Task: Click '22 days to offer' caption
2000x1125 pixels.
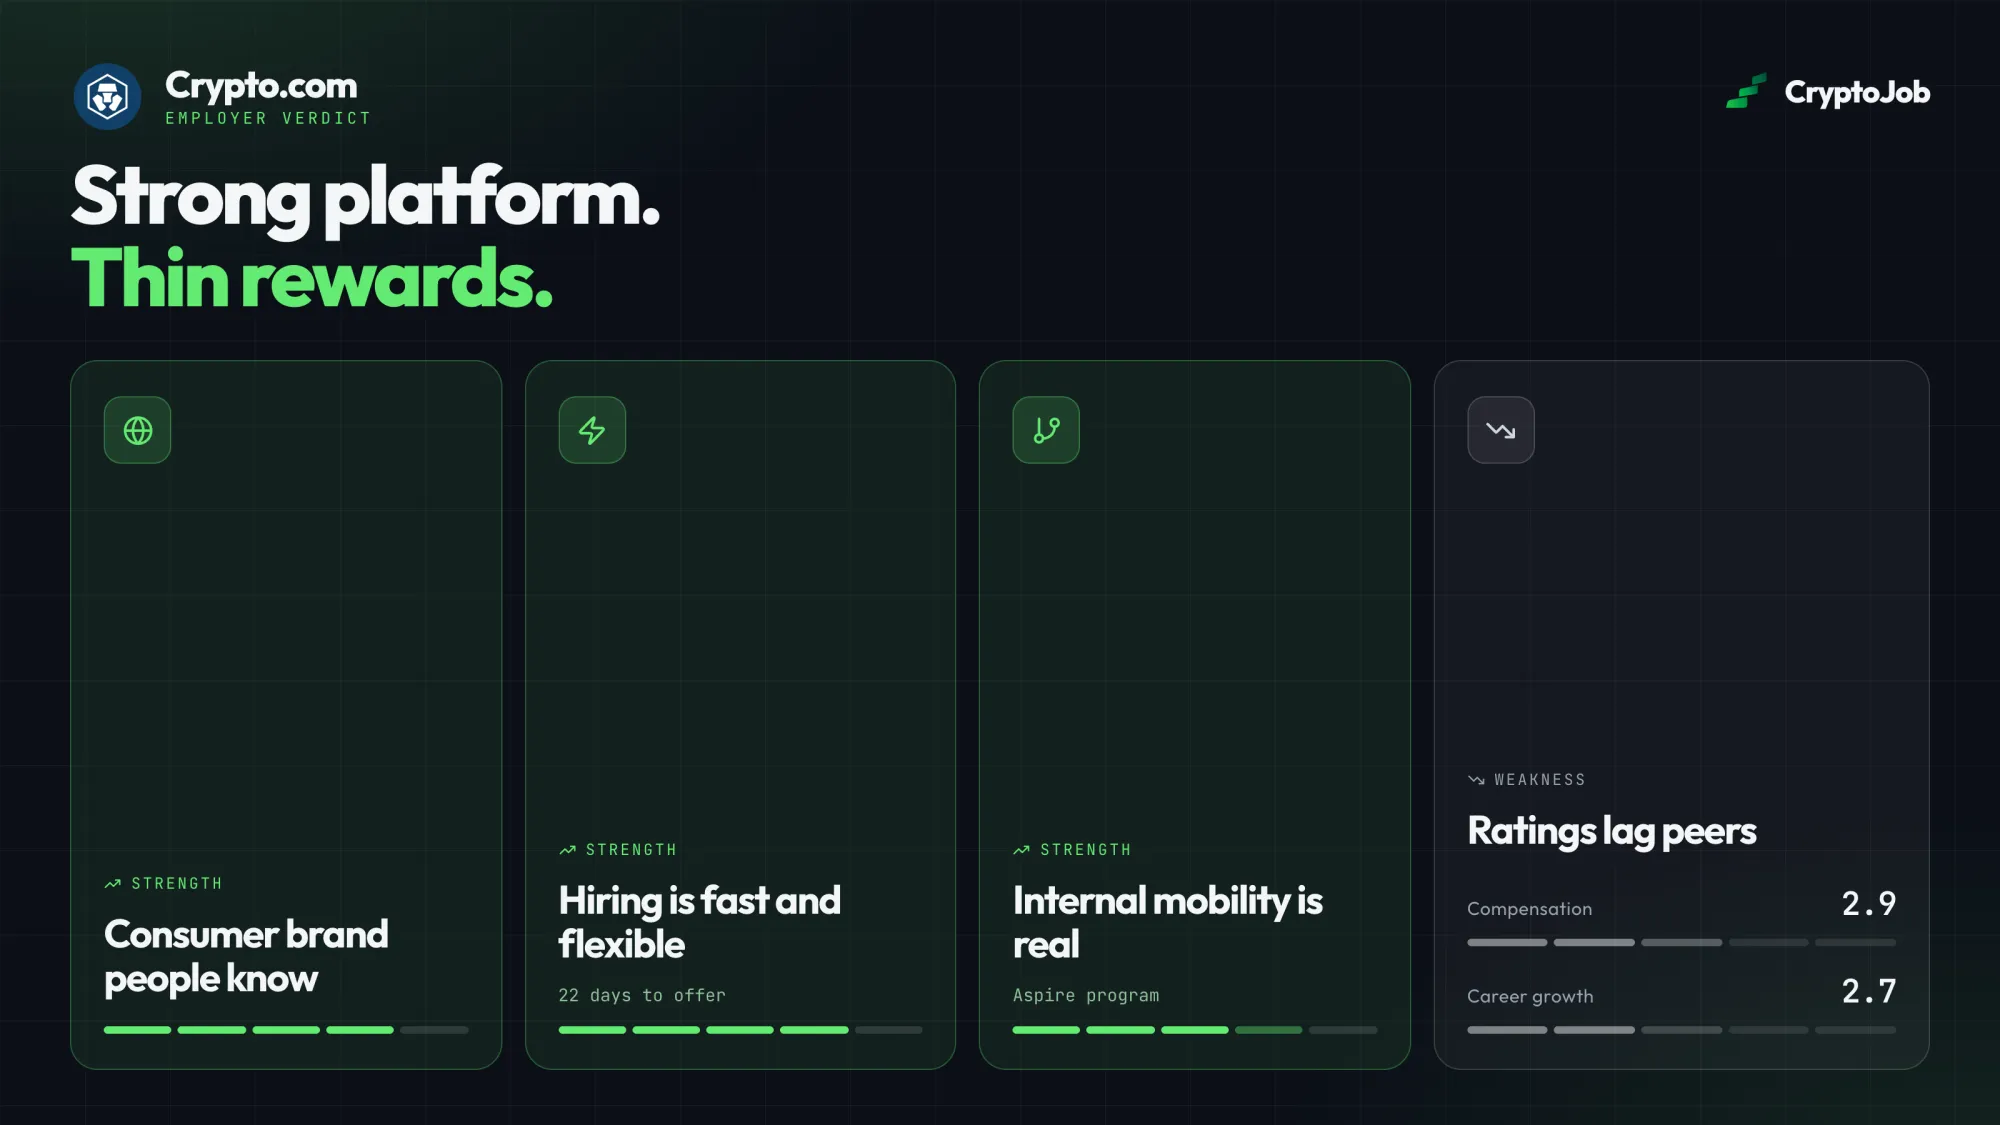Action: [642, 996]
